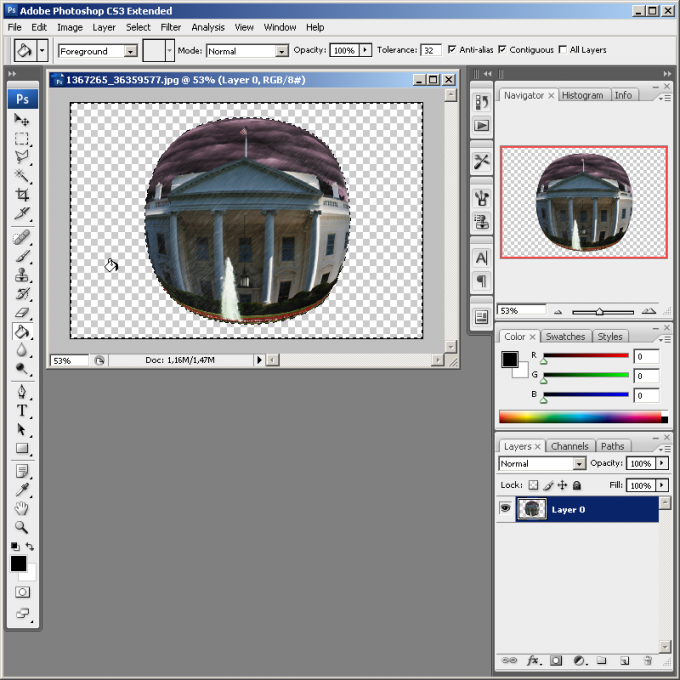Select the Magic Wand tool
Image resolution: width=680 pixels, height=680 pixels.
tap(21, 176)
